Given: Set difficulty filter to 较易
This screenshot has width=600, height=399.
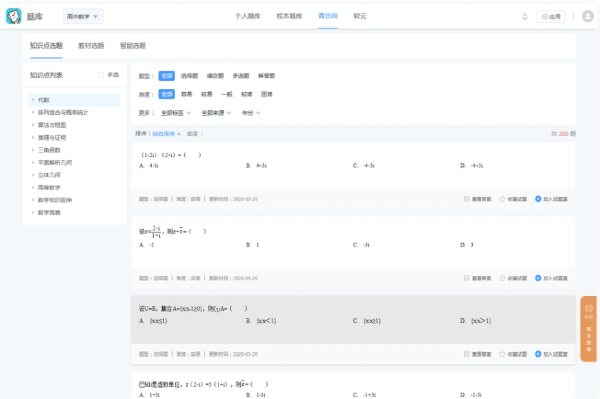Looking at the screenshot, I should pos(207,94).
